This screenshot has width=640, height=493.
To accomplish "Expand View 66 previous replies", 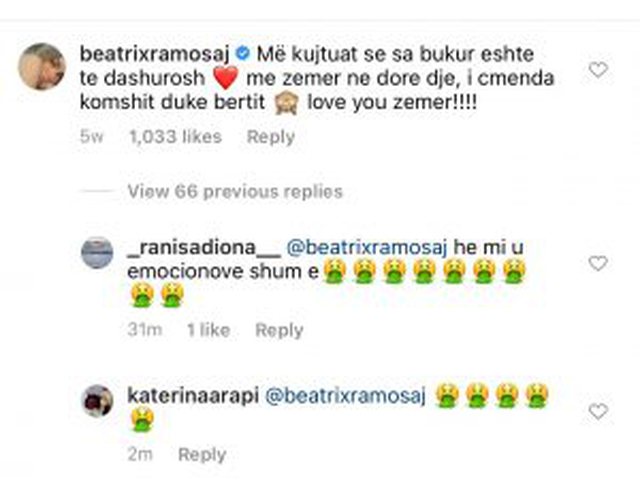I will (235, 191).
